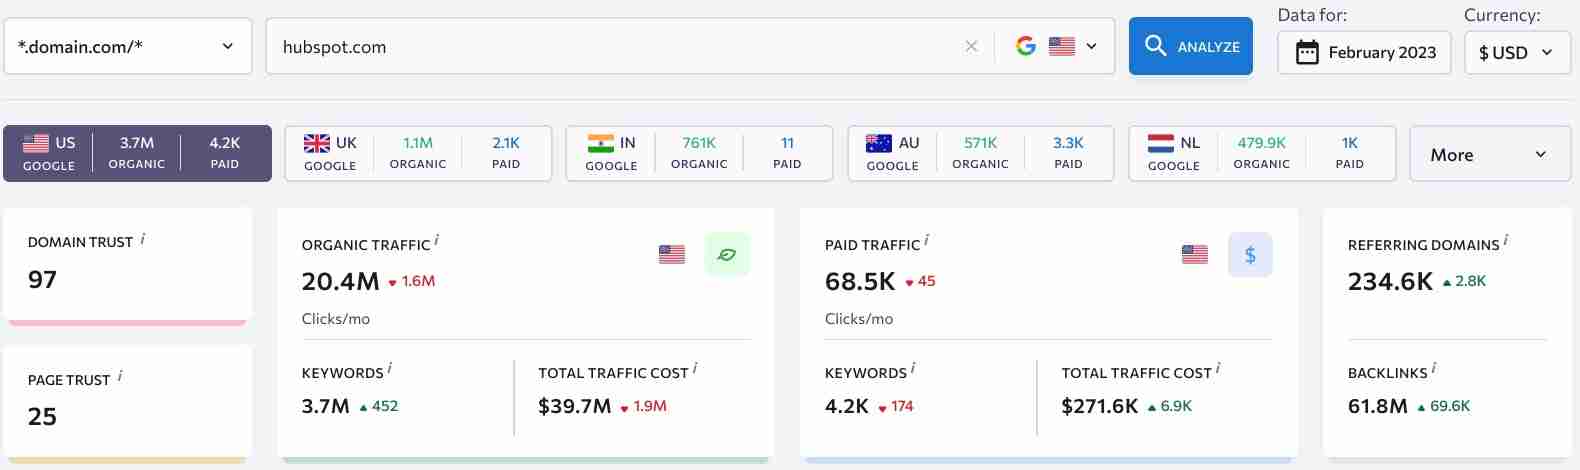Screen dimensions: 1580x470
Task: Expand the More countries dropdown
Action: pyautogui.click(x=1489, y=154)
